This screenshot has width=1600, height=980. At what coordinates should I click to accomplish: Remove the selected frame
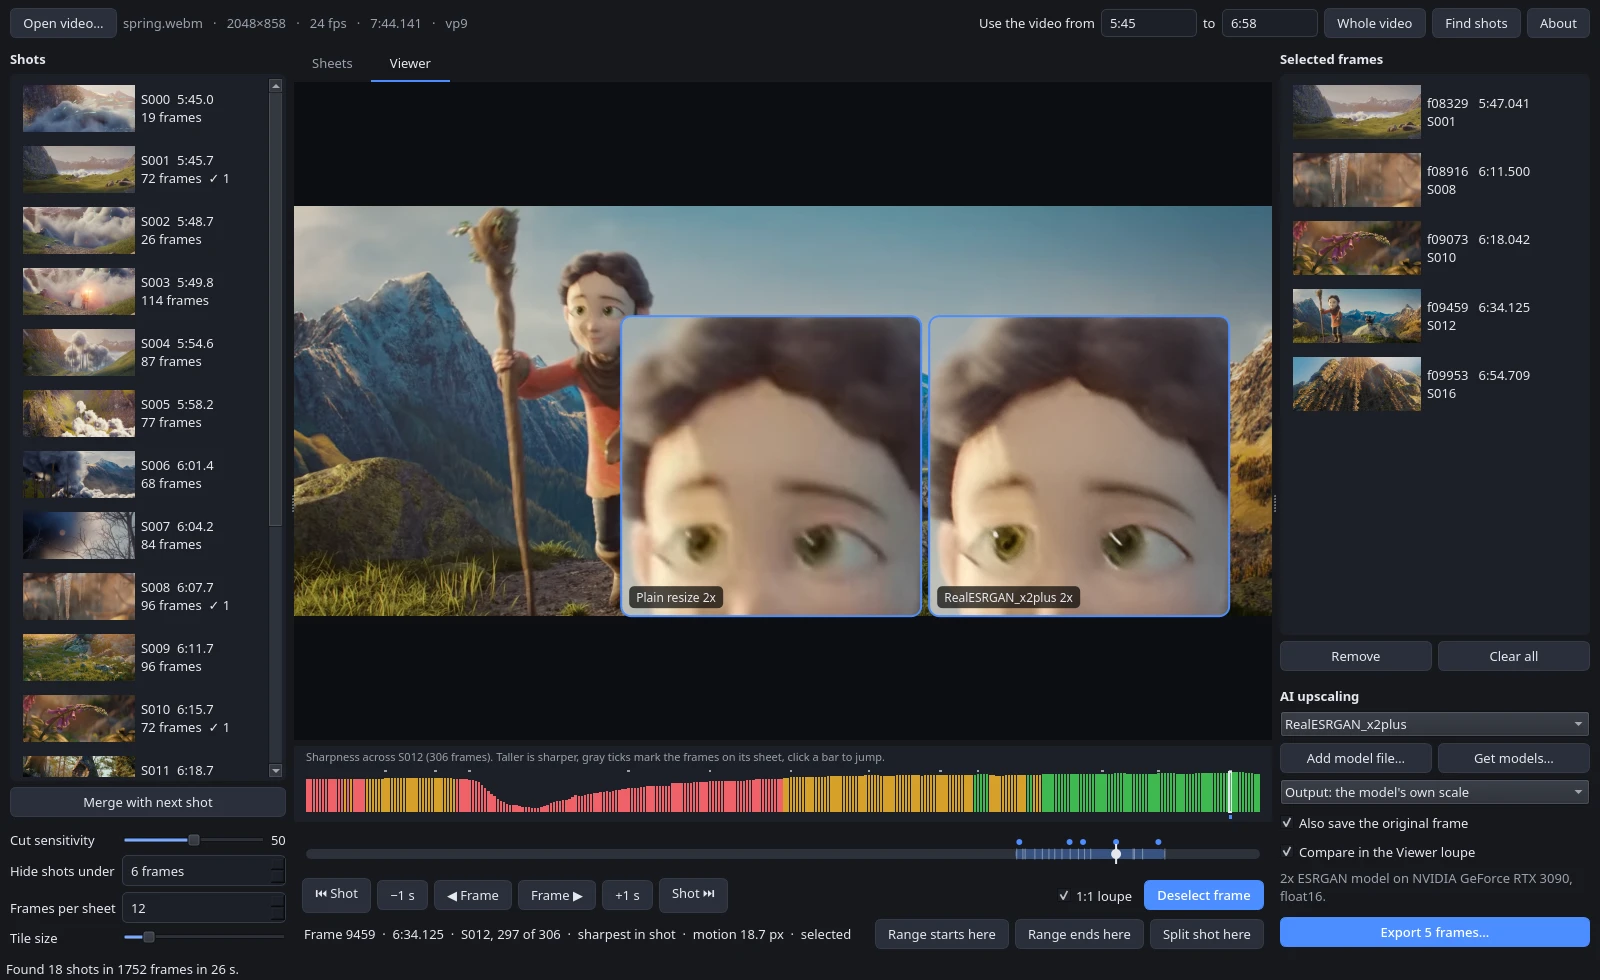(x=1355, y=657)
